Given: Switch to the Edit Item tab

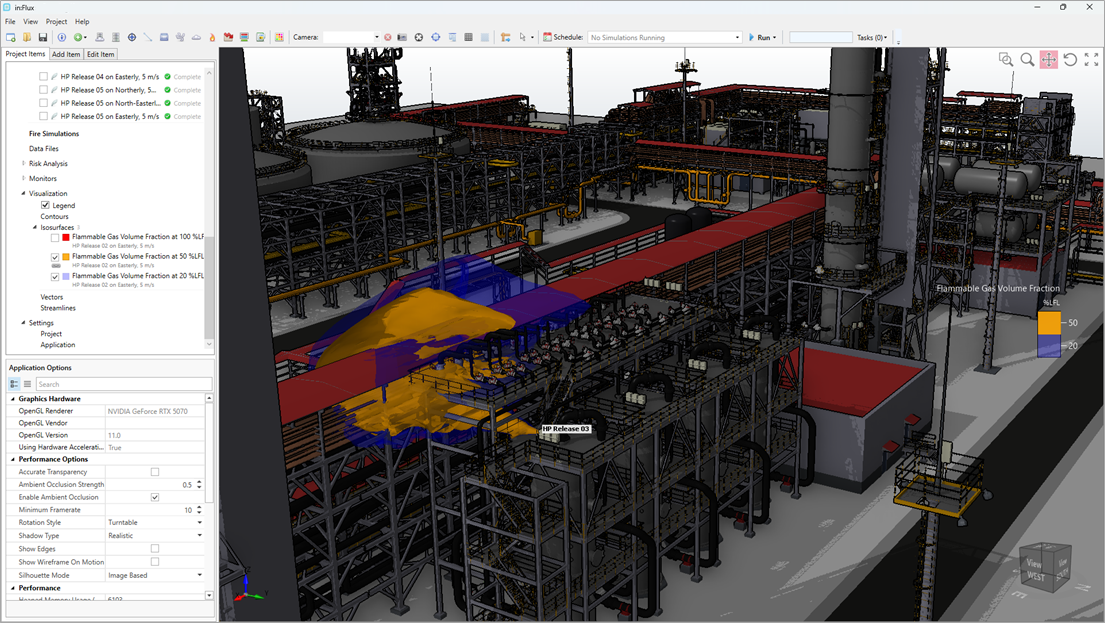Looking at the screenshot, I should pos(101,54).
